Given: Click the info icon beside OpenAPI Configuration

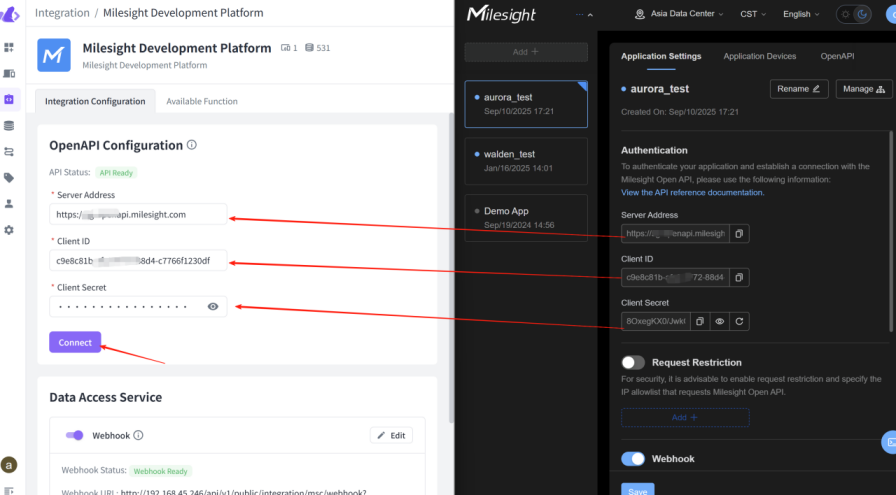Looking at the screenshot, I should tap(192, 145).
